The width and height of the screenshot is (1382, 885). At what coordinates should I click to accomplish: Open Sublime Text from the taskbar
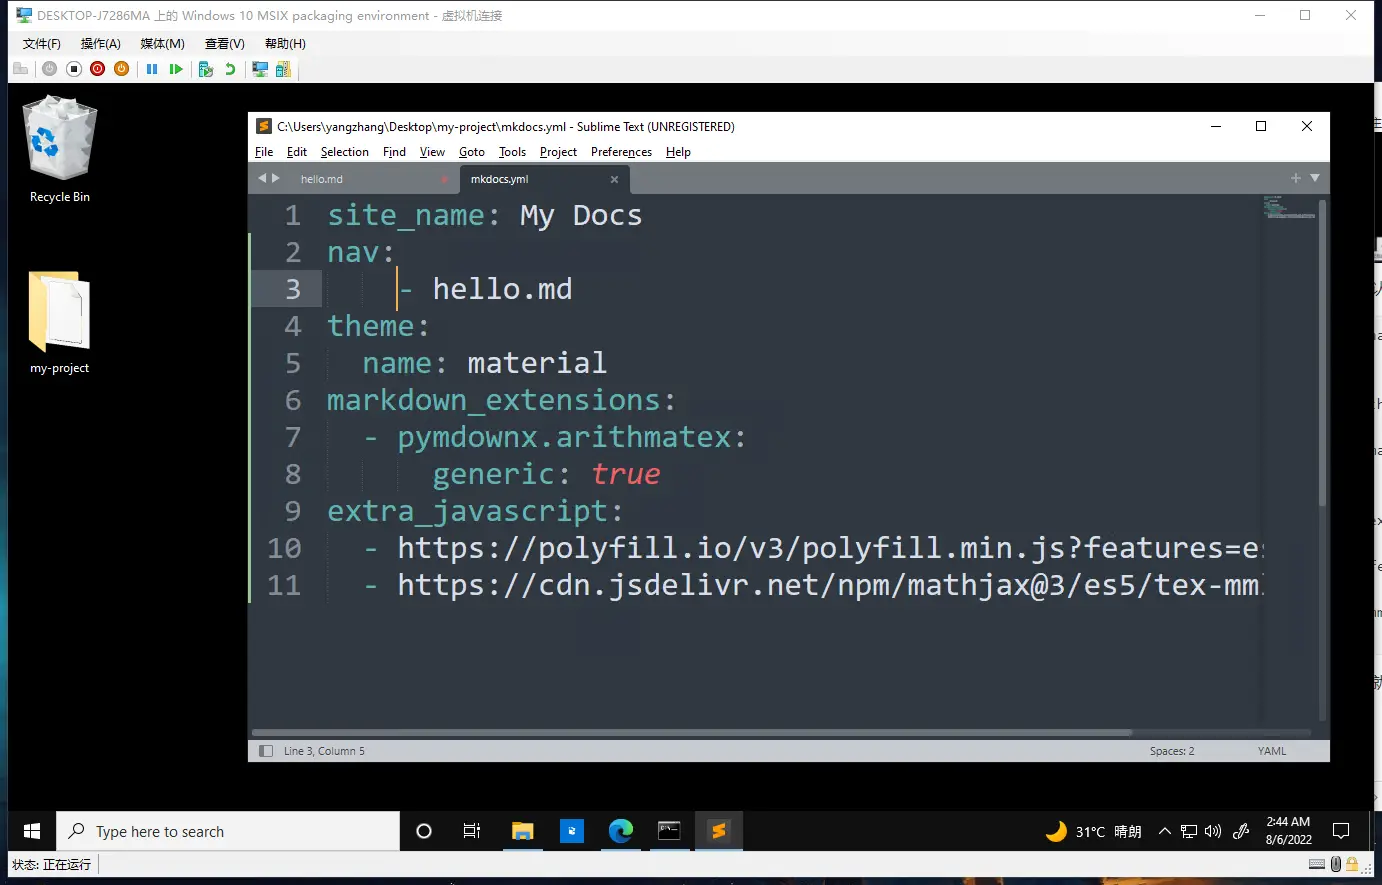[x=718, y=831]
